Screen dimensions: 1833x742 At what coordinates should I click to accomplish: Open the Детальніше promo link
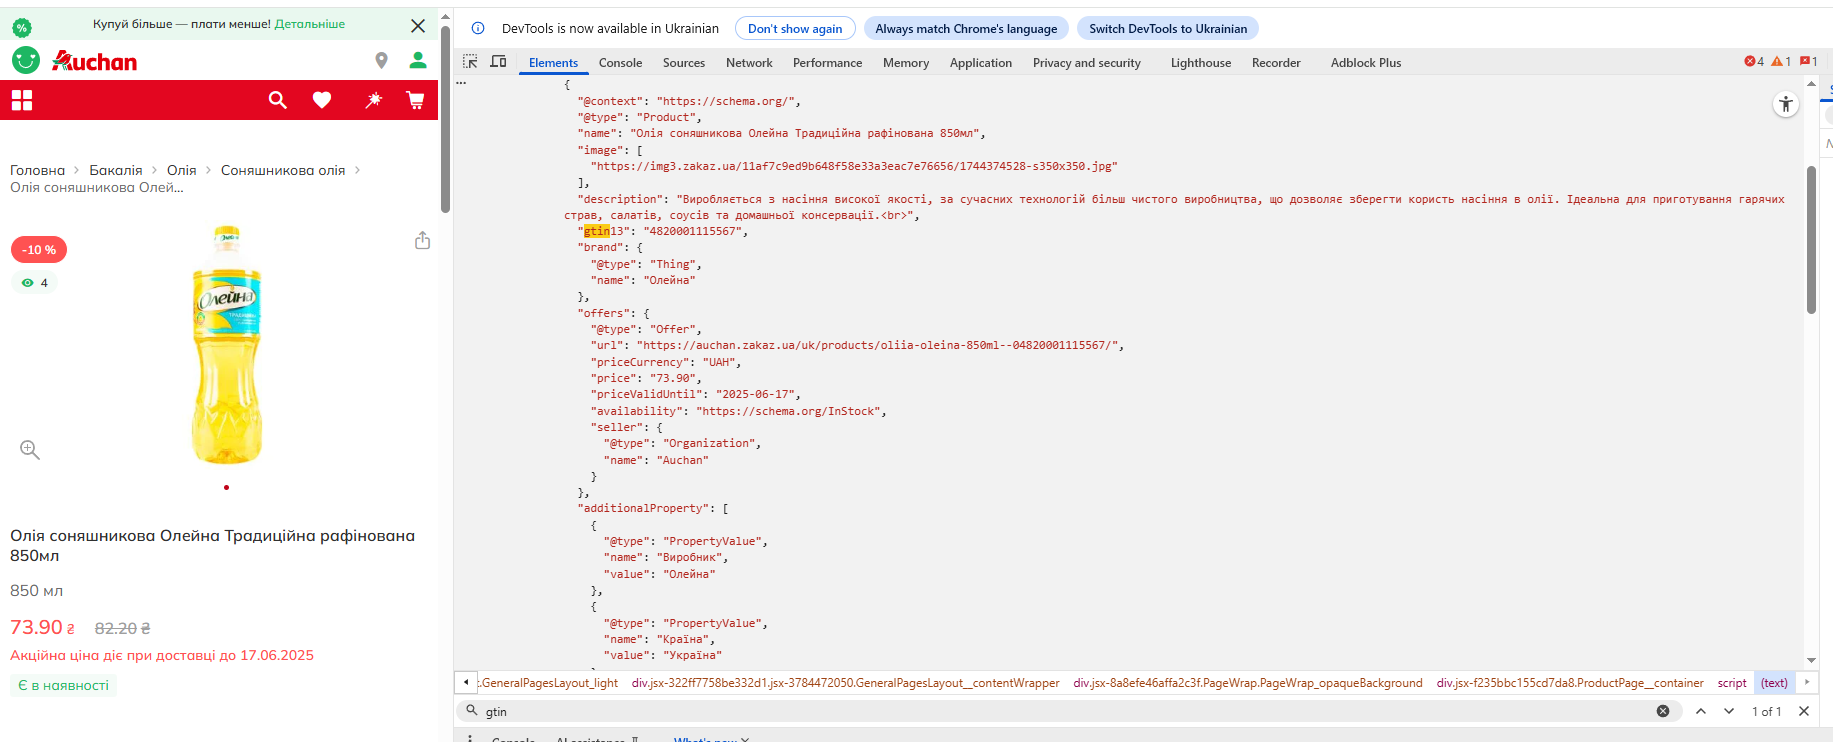point(310,24)
